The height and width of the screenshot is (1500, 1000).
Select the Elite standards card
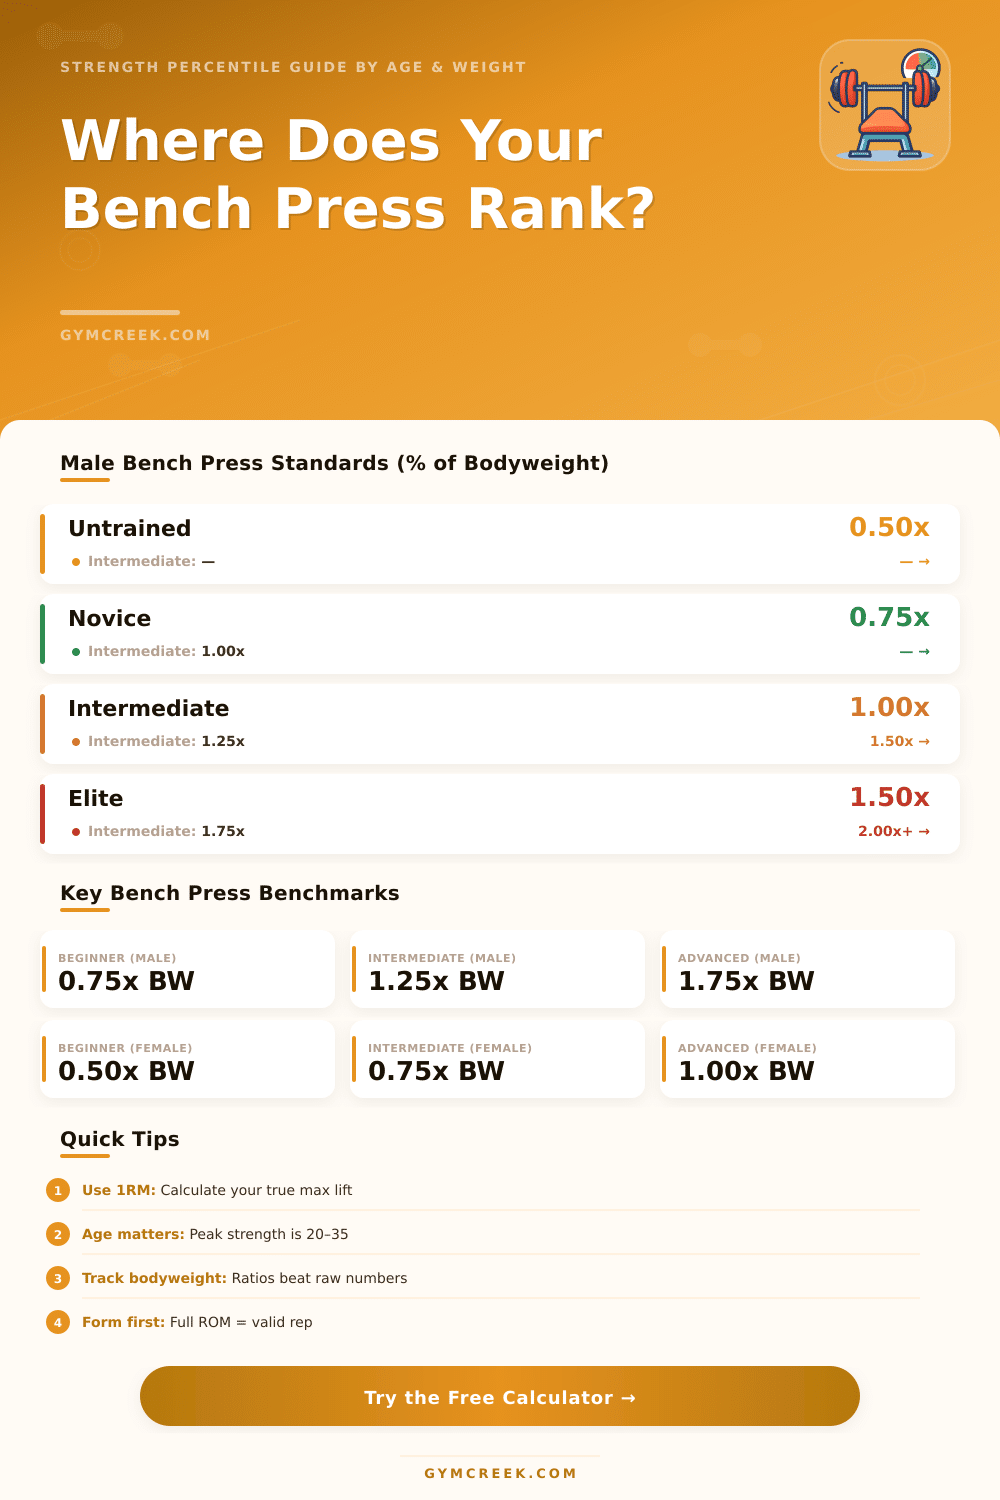pyautogui.click(x=500, y=814)
